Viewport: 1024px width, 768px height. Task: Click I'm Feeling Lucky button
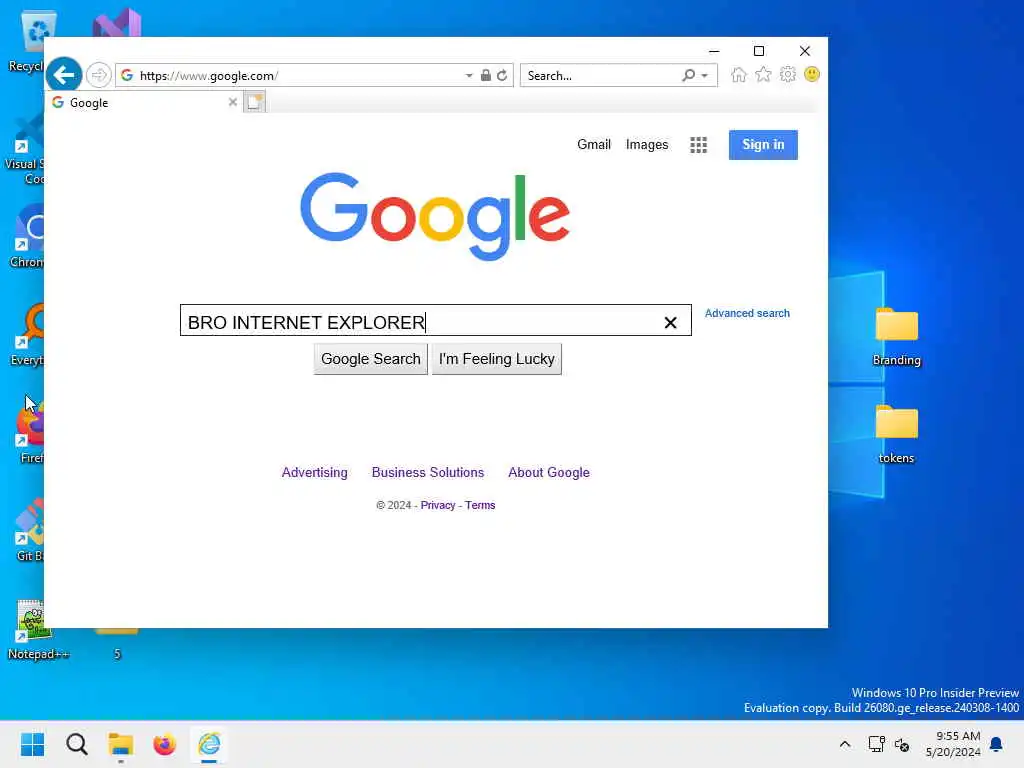(x=496, y=359)
